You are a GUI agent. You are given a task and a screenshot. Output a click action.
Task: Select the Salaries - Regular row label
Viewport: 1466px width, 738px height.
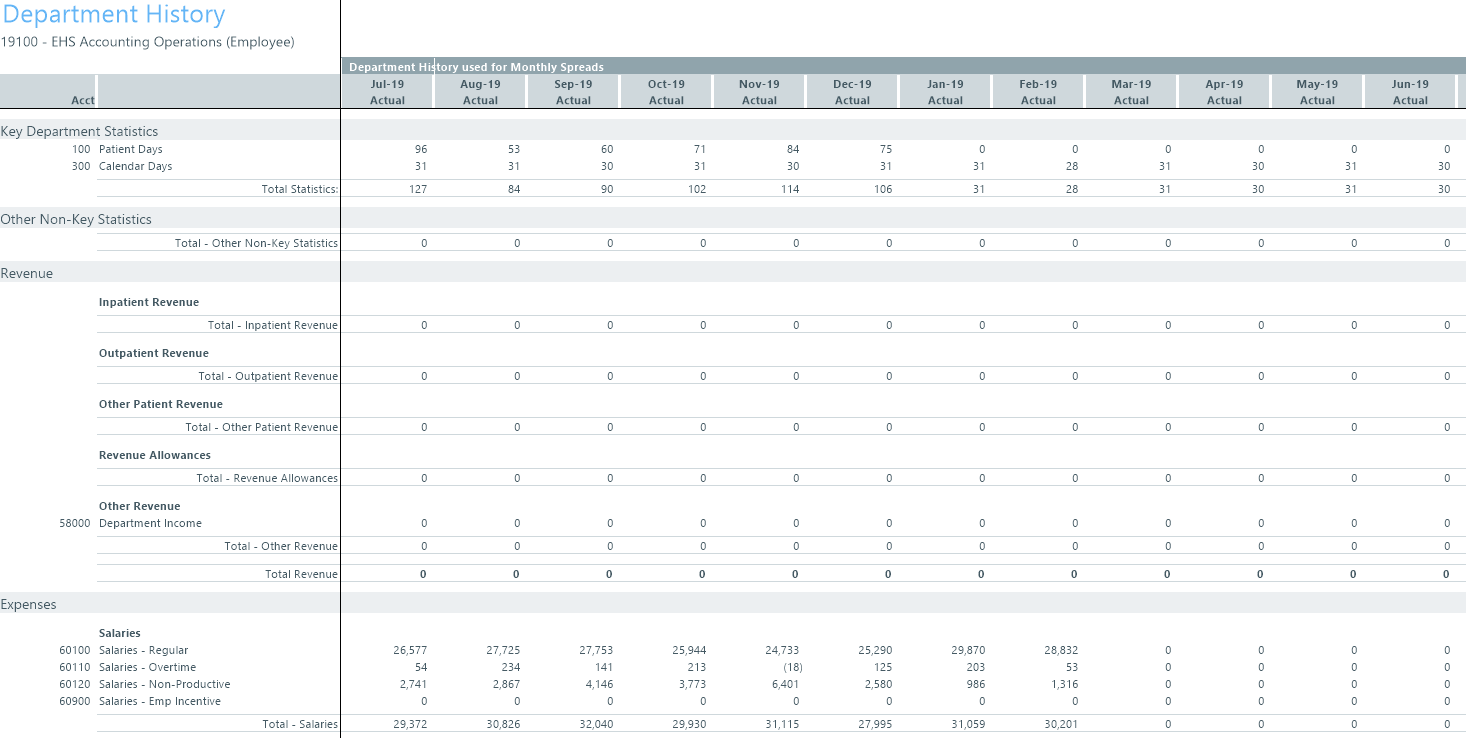(143, 650)
